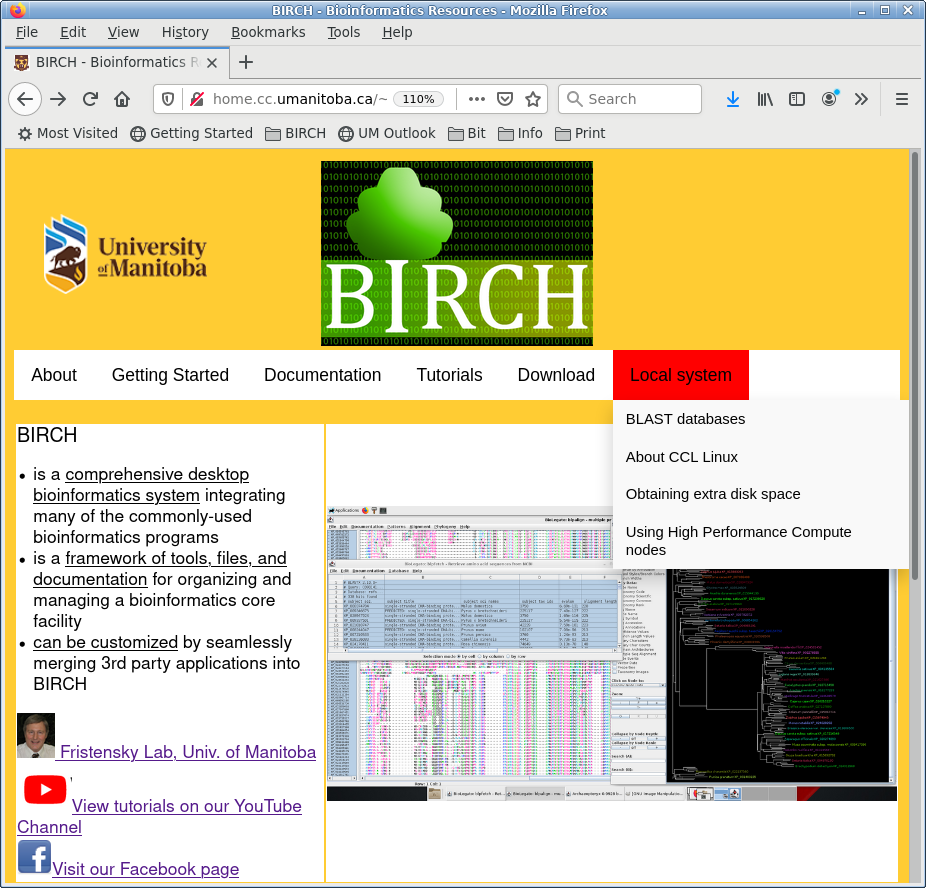Follow the comprehensive desktop bioinformatics system link
The image size is (926, 888).
(x=141, y=485)
